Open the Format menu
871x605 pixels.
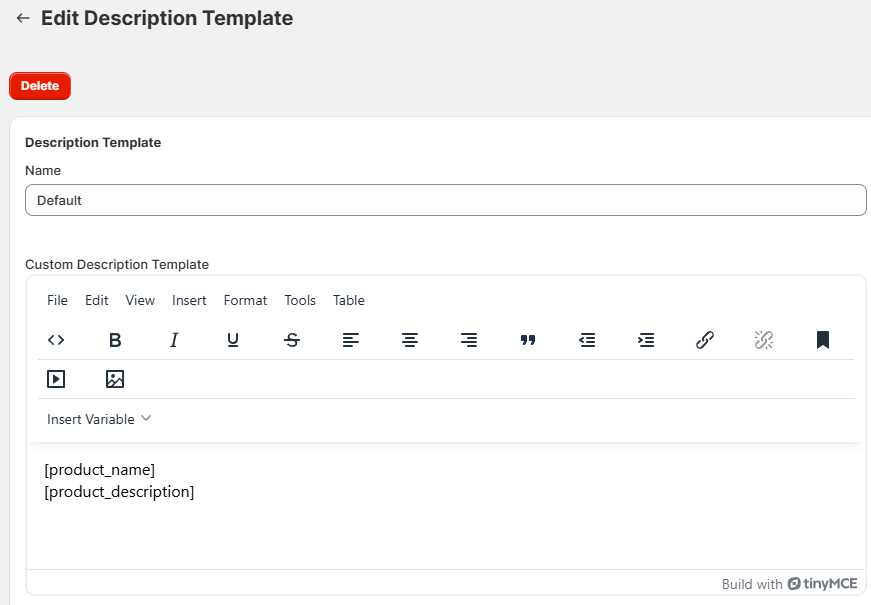[x=245, y=300]
